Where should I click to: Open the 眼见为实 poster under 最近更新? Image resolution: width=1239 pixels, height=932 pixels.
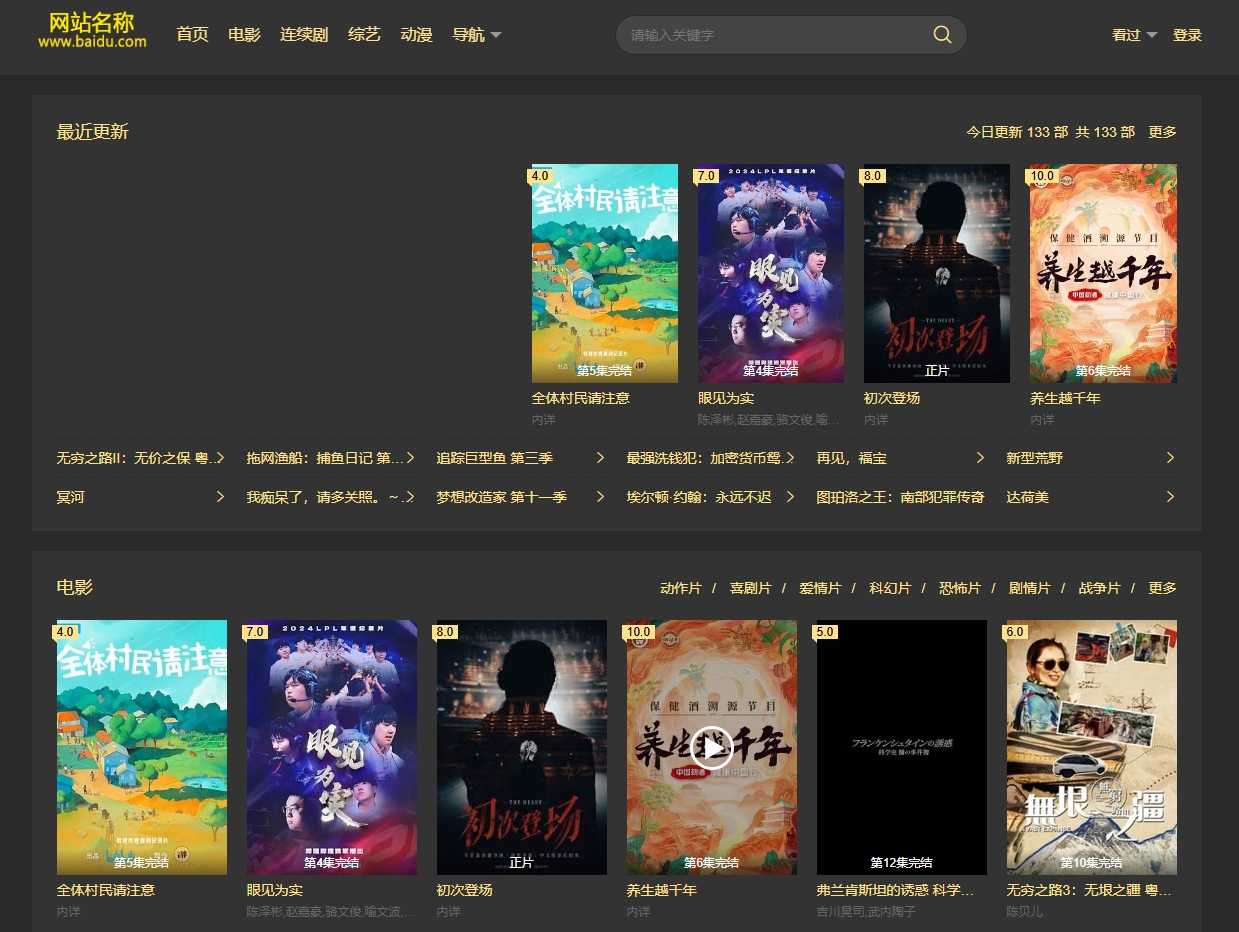tap(771, 273)
